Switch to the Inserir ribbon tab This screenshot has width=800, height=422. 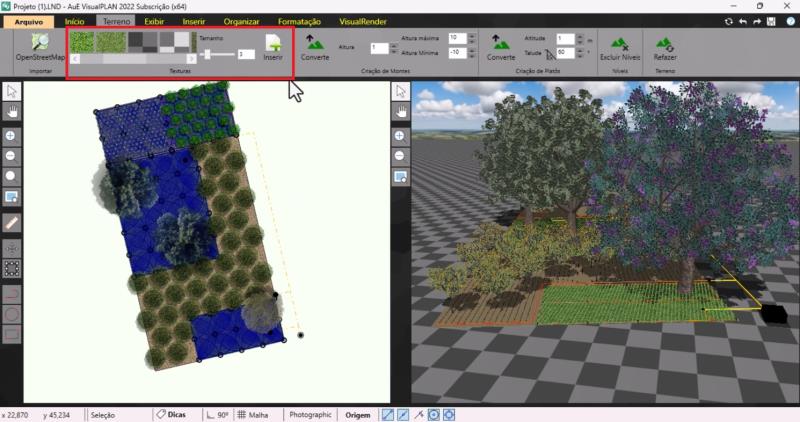click(194, 20)
